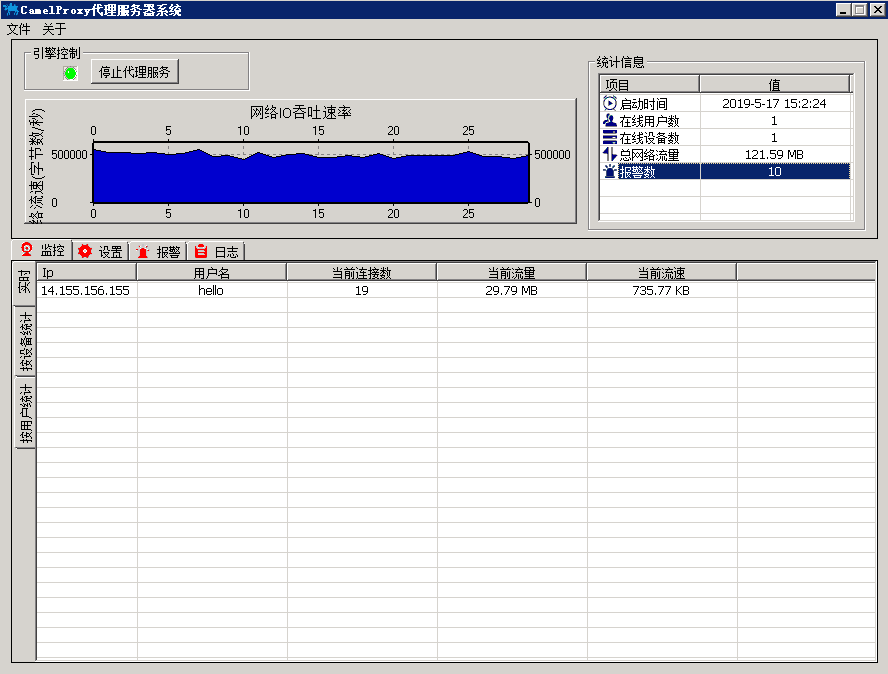Switch to the 设置 tab

point(101,251)
